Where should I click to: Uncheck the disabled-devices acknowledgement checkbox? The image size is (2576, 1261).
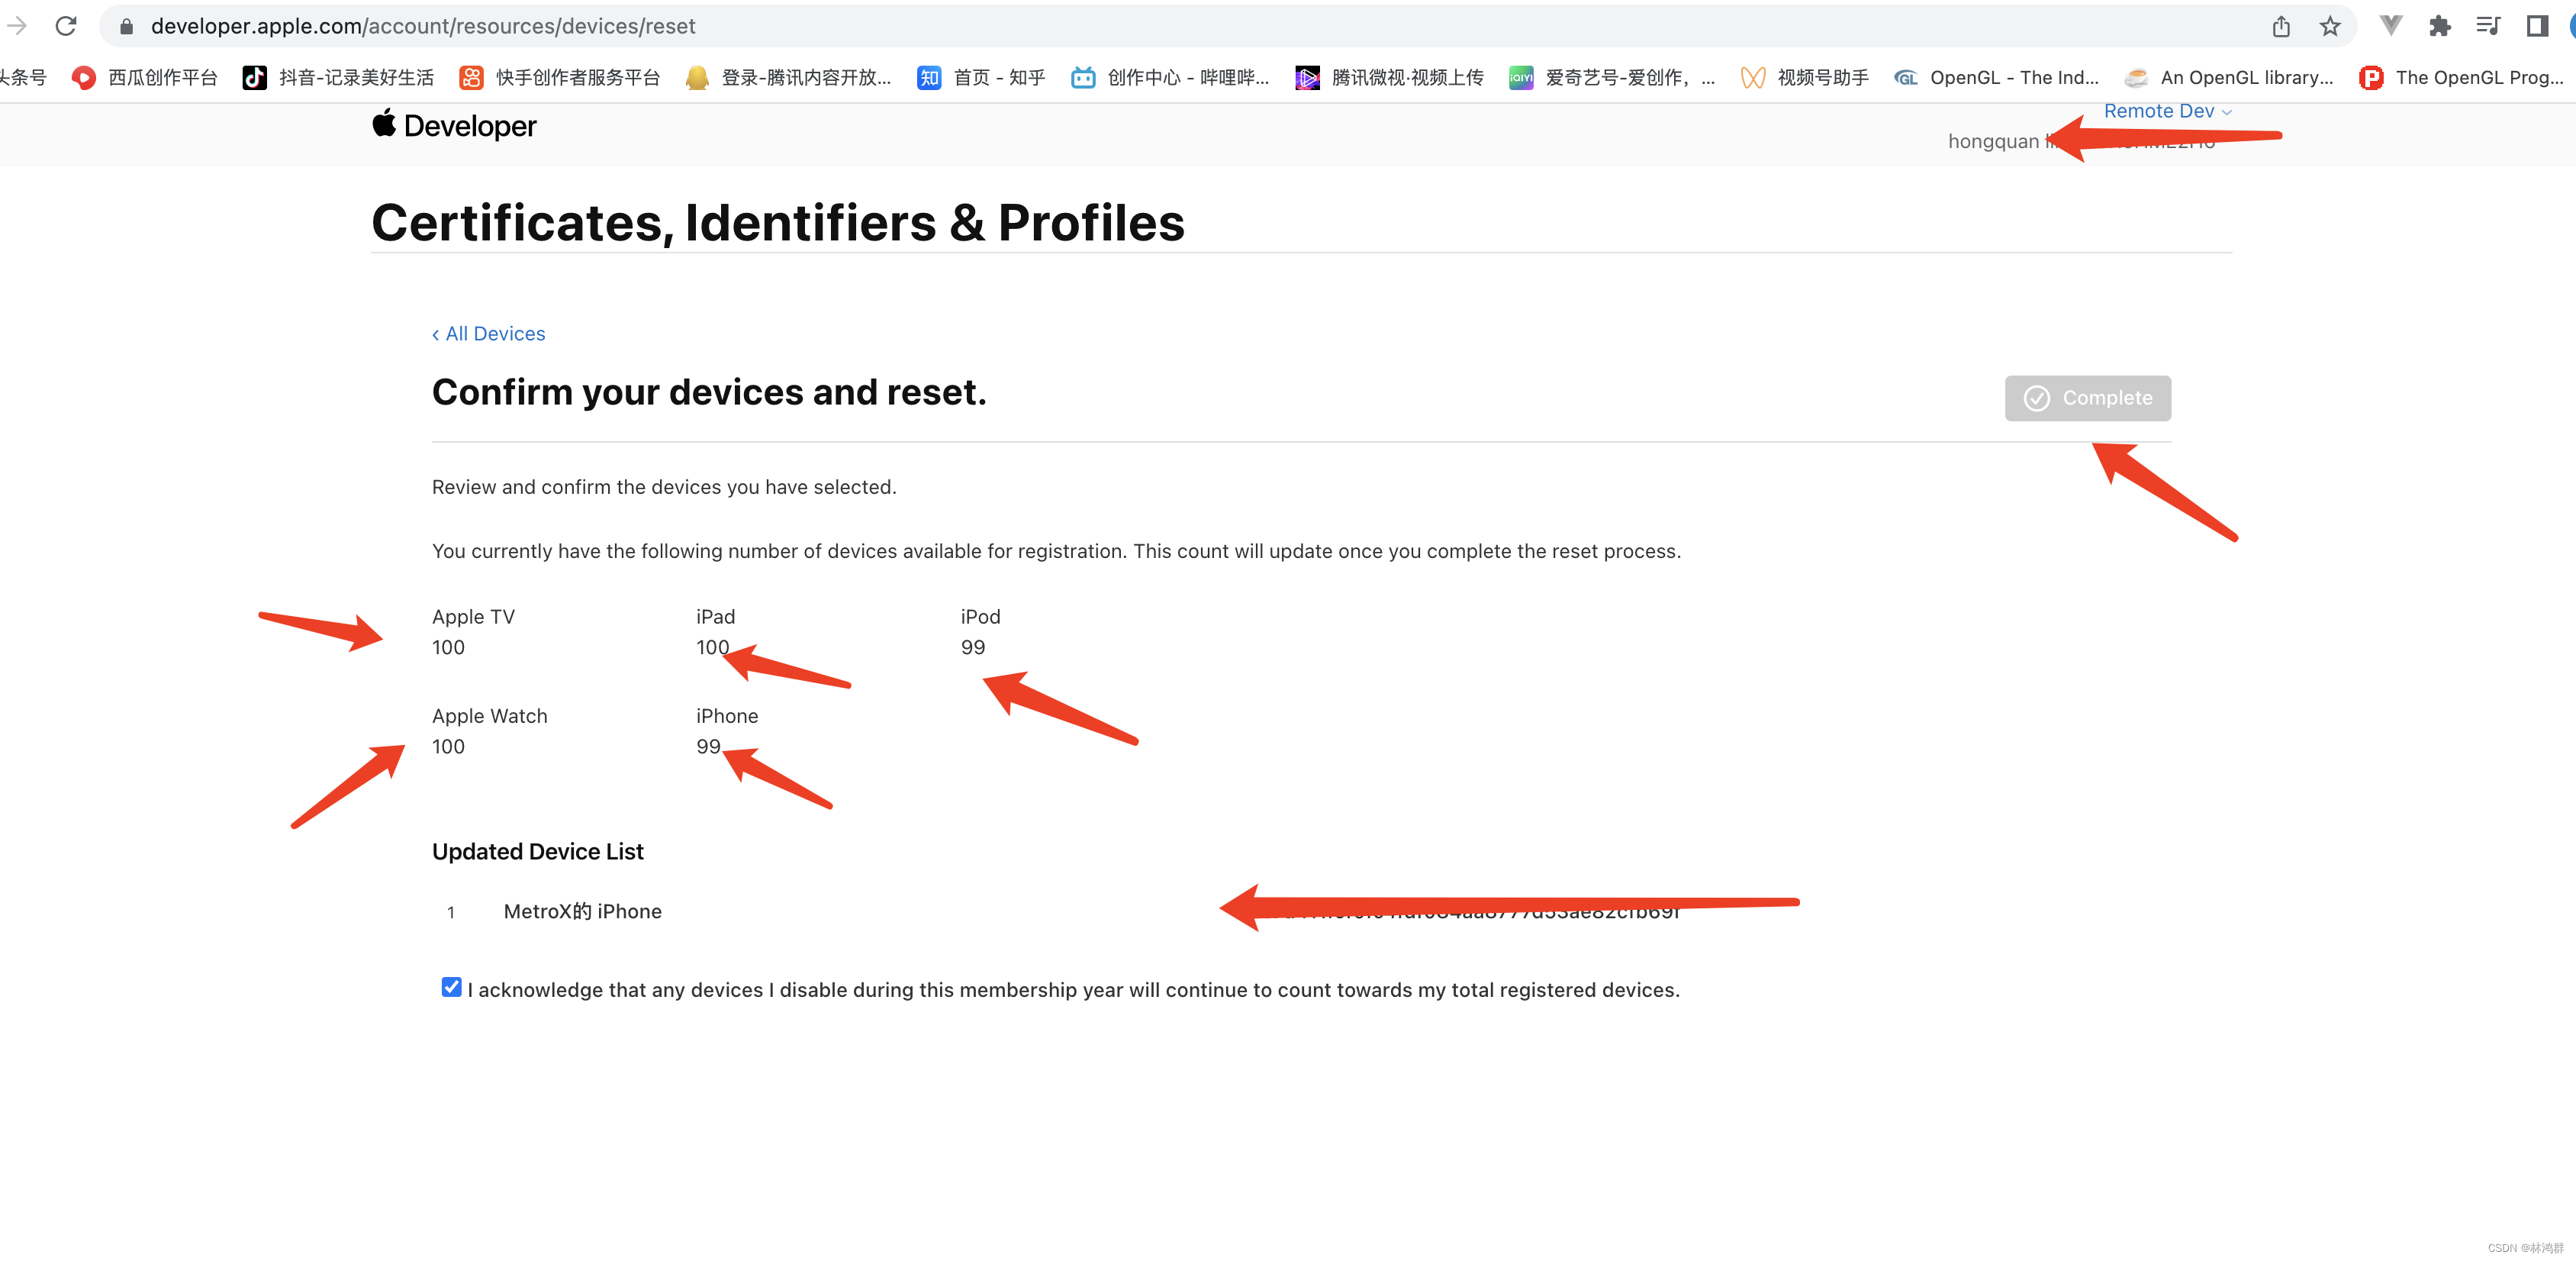[451, 987]
